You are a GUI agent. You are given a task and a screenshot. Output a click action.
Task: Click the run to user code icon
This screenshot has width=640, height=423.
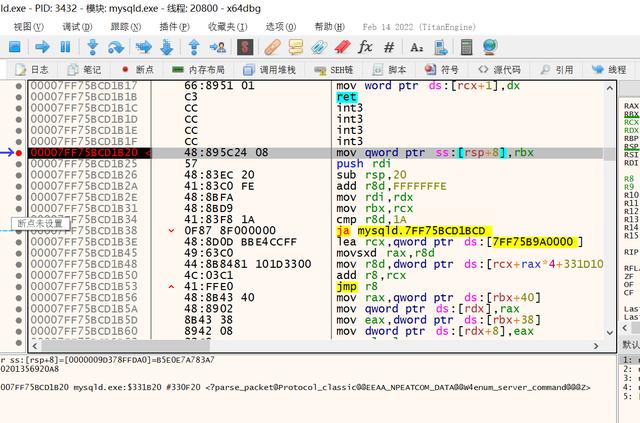coord(218,47)
